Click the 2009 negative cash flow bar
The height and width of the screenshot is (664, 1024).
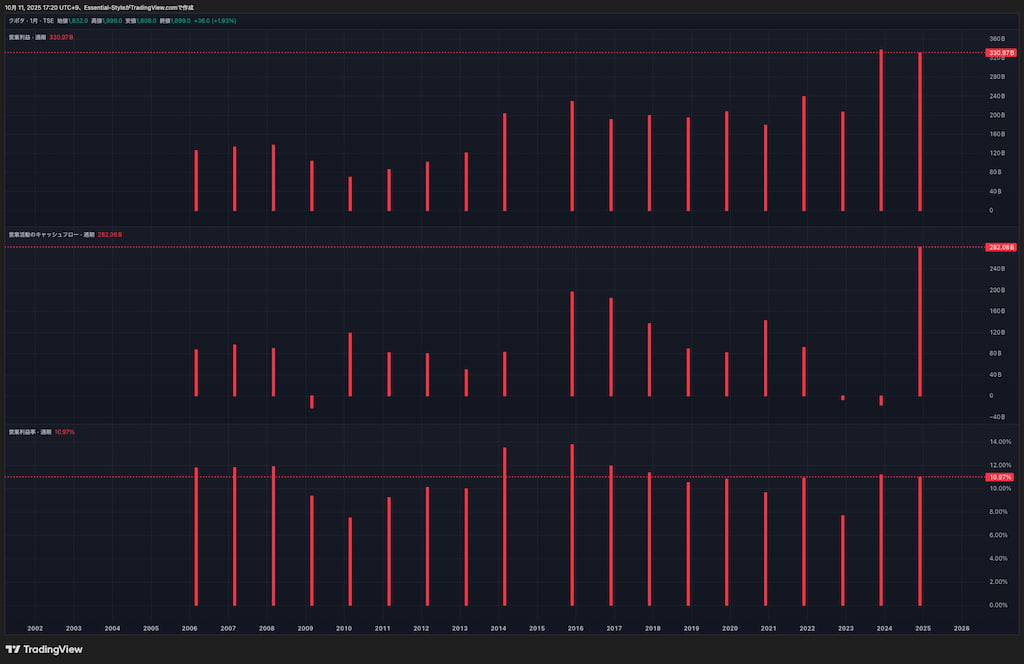click(x=311, y=401)
